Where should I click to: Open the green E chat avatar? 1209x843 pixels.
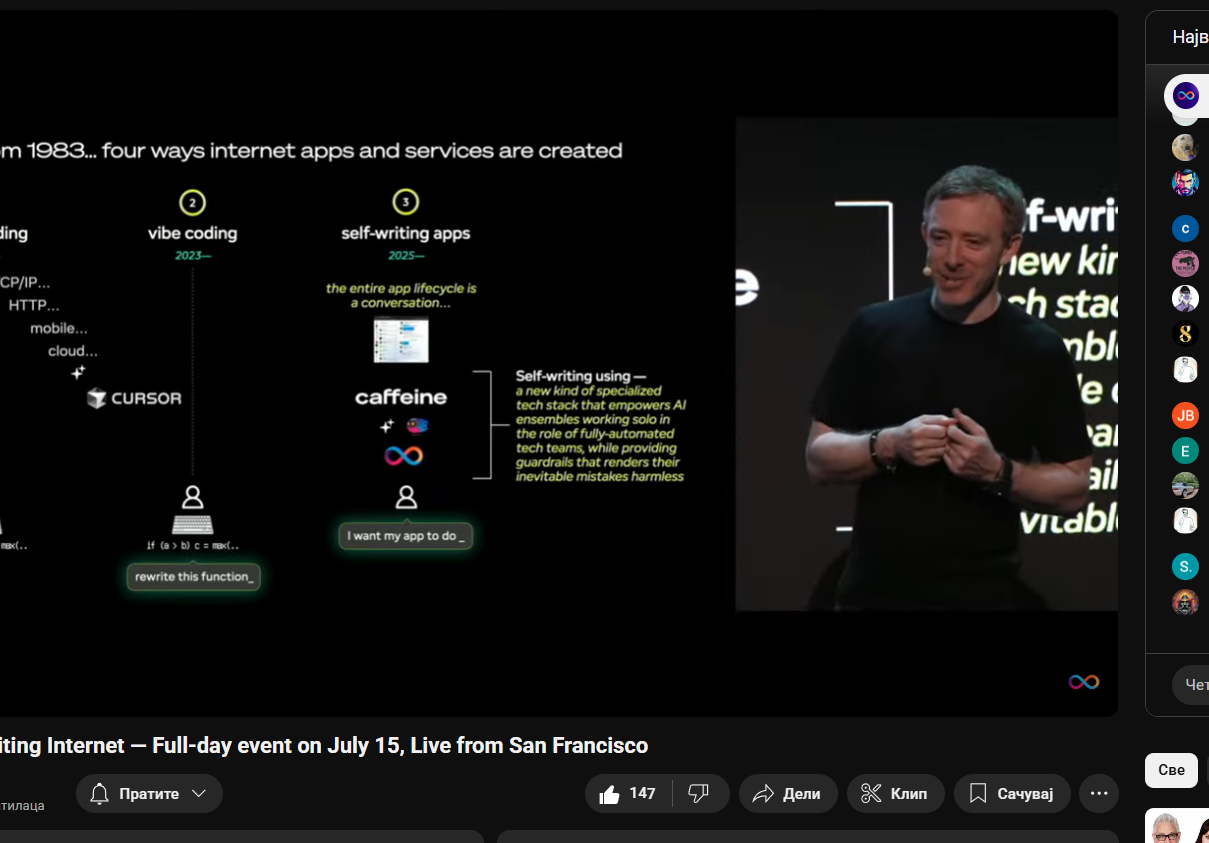click(x=1185, y=450)
